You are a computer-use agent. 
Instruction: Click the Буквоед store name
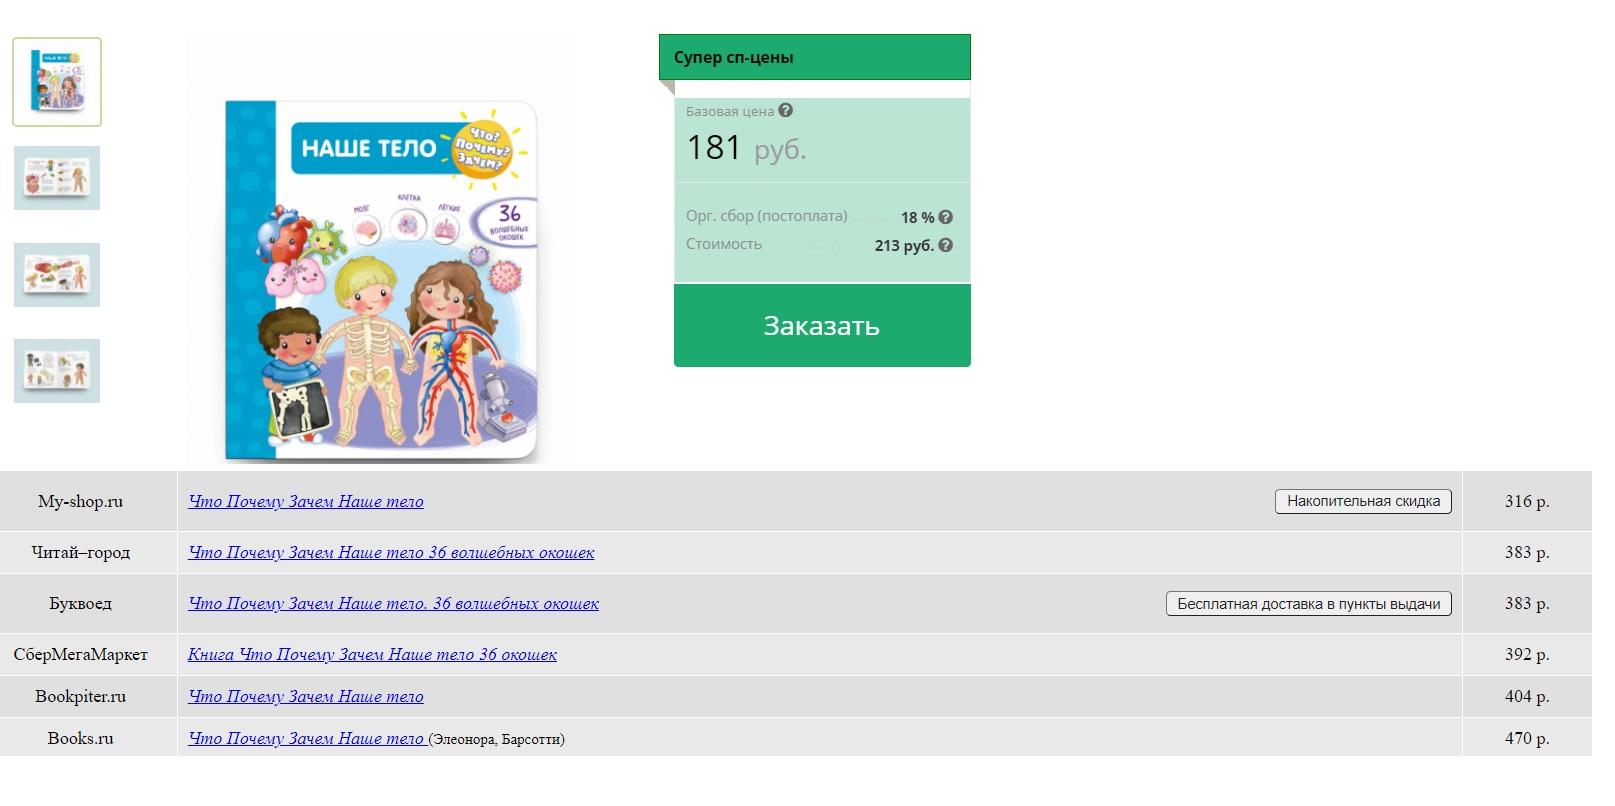point(80,604)
